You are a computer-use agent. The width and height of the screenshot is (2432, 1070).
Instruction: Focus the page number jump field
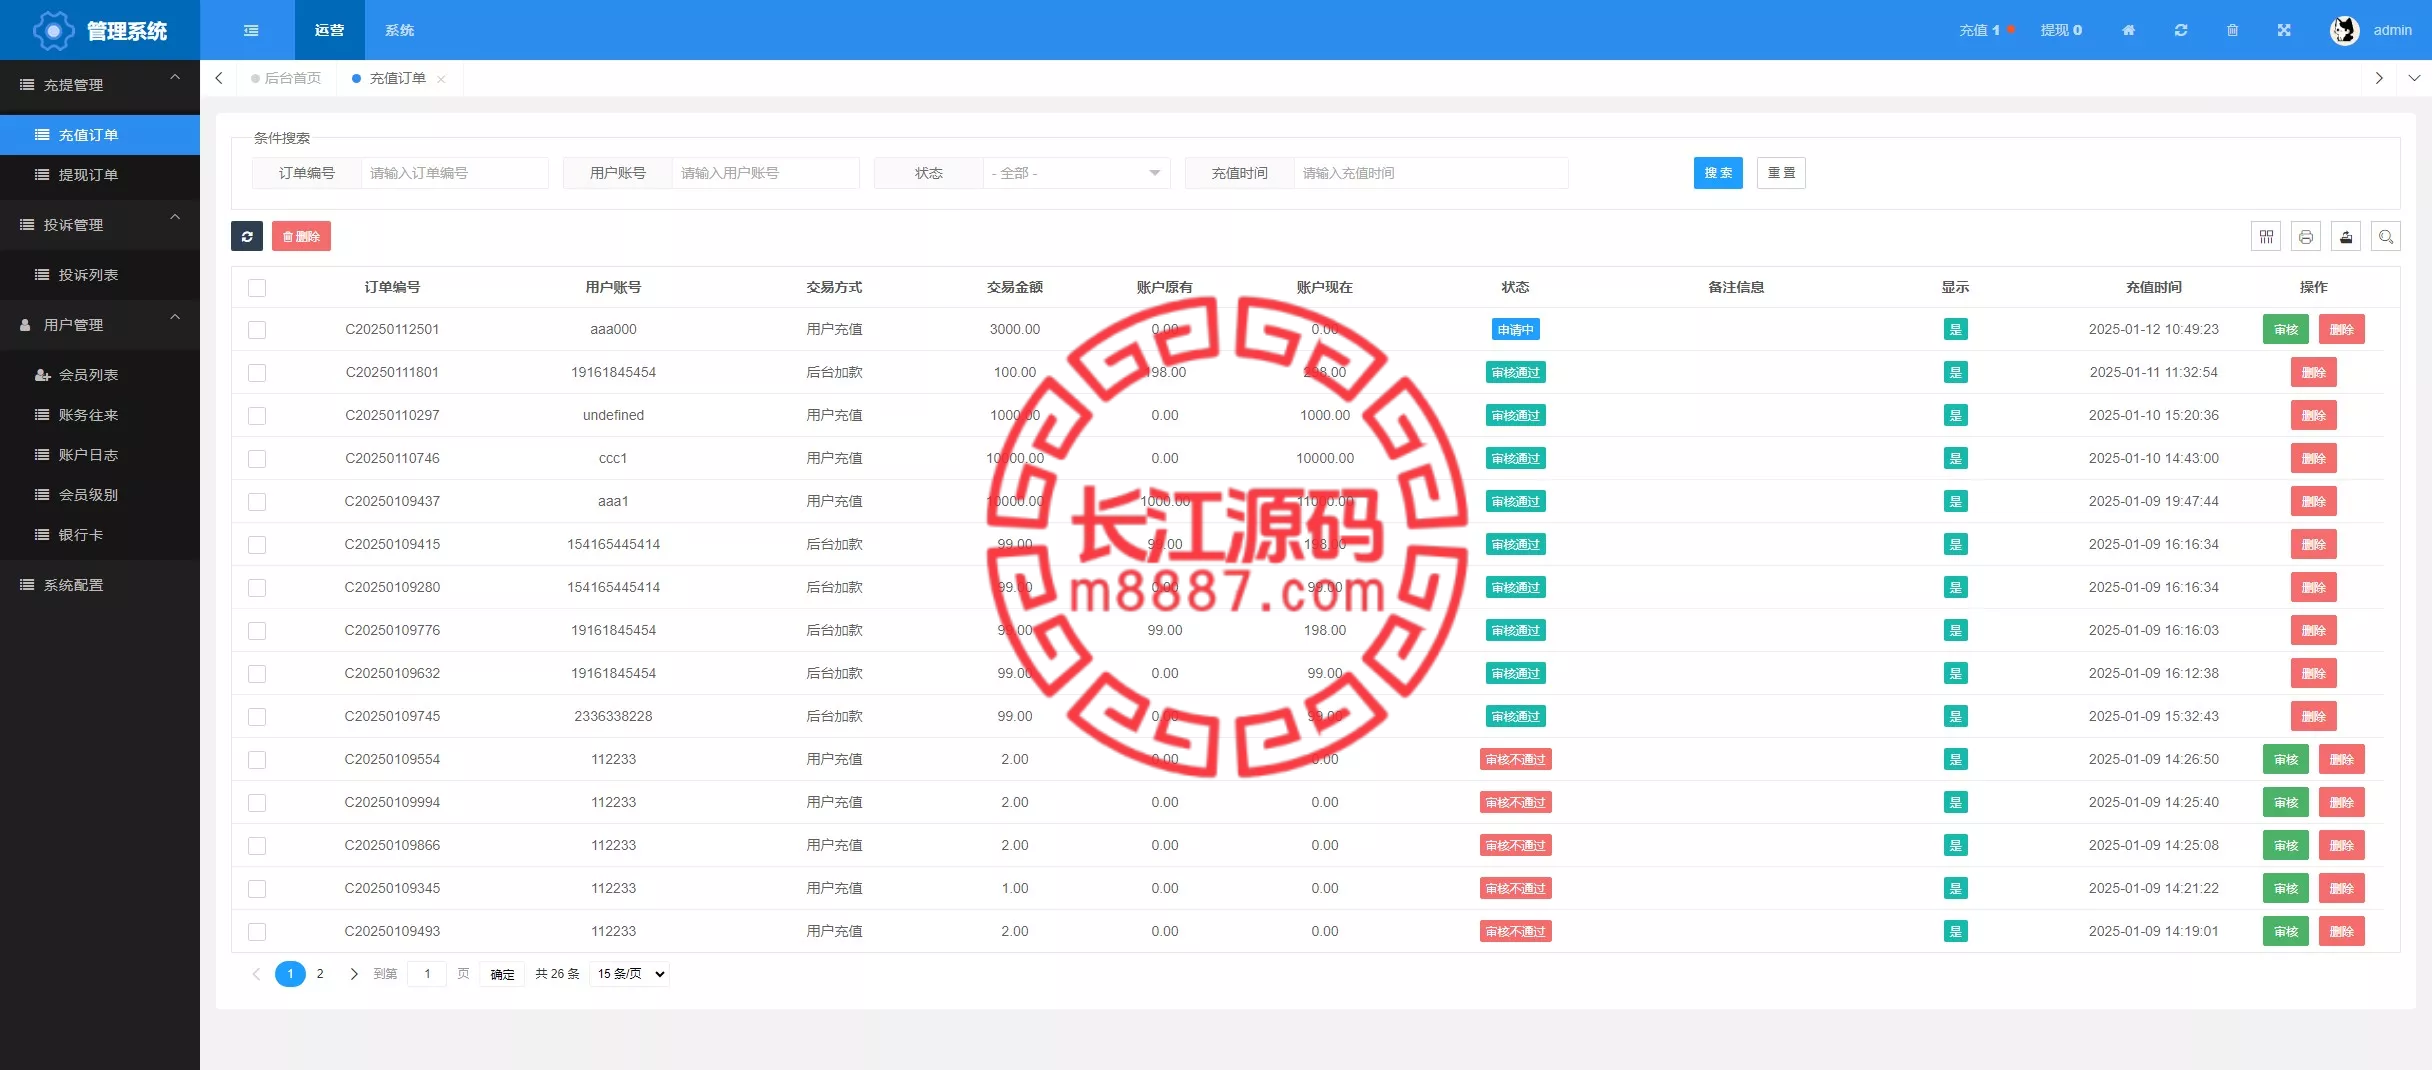tap(427, 974)
